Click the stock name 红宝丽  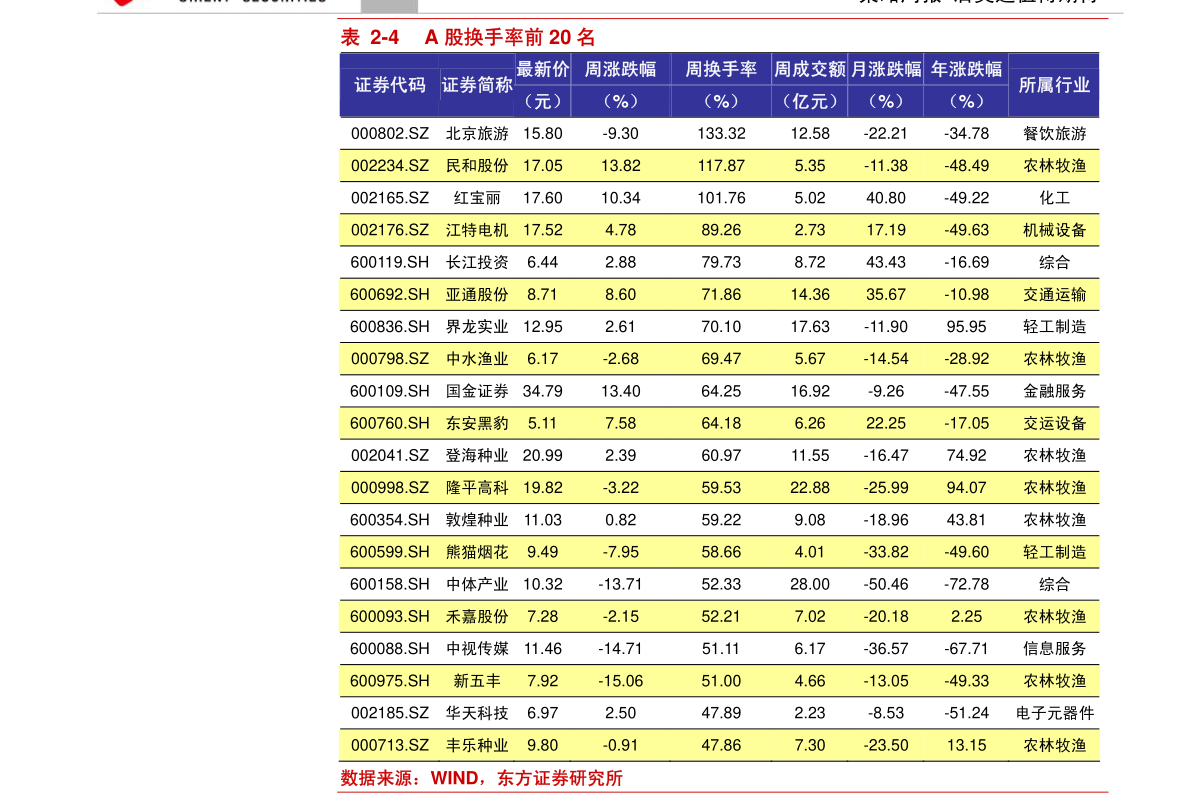(477, 198)
